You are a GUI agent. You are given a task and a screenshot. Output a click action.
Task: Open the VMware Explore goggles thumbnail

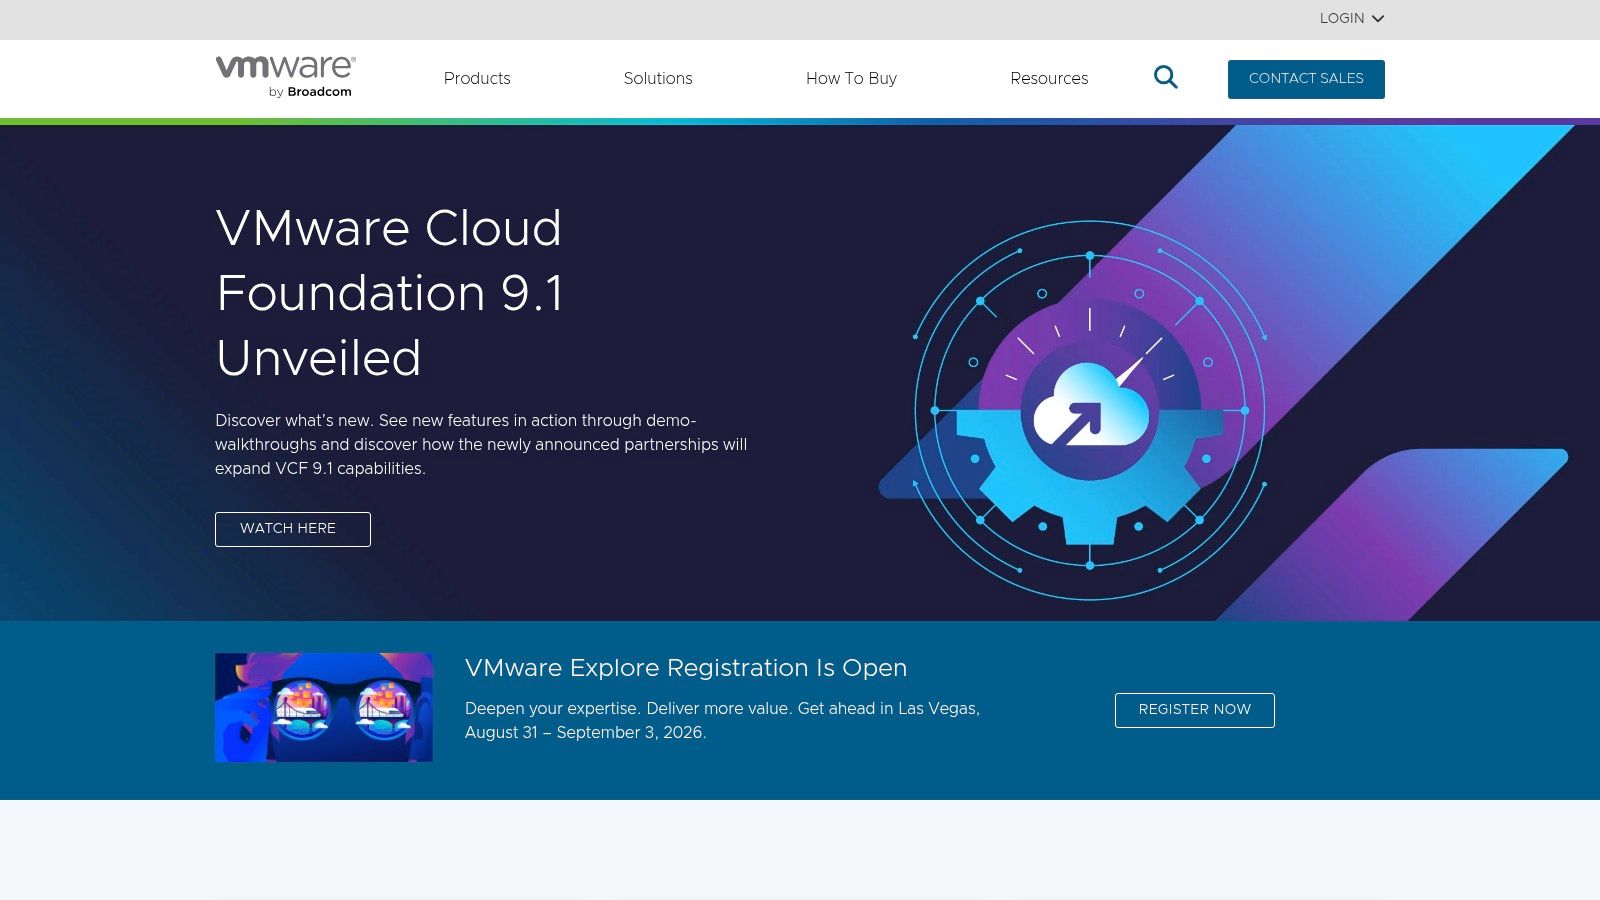(324, 707)
